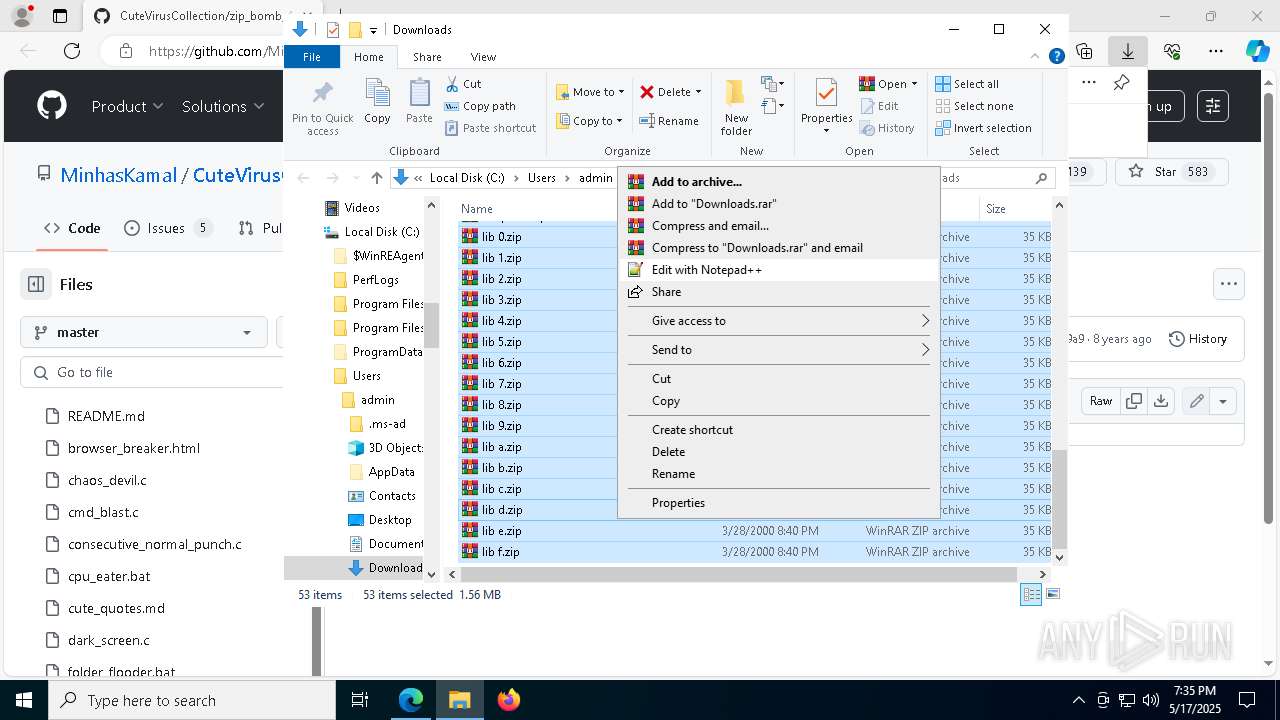Image resolution: width=1280 pixels, height=720 pixels.
Task: Expand Send to submenu
Action: click(778, 350)
